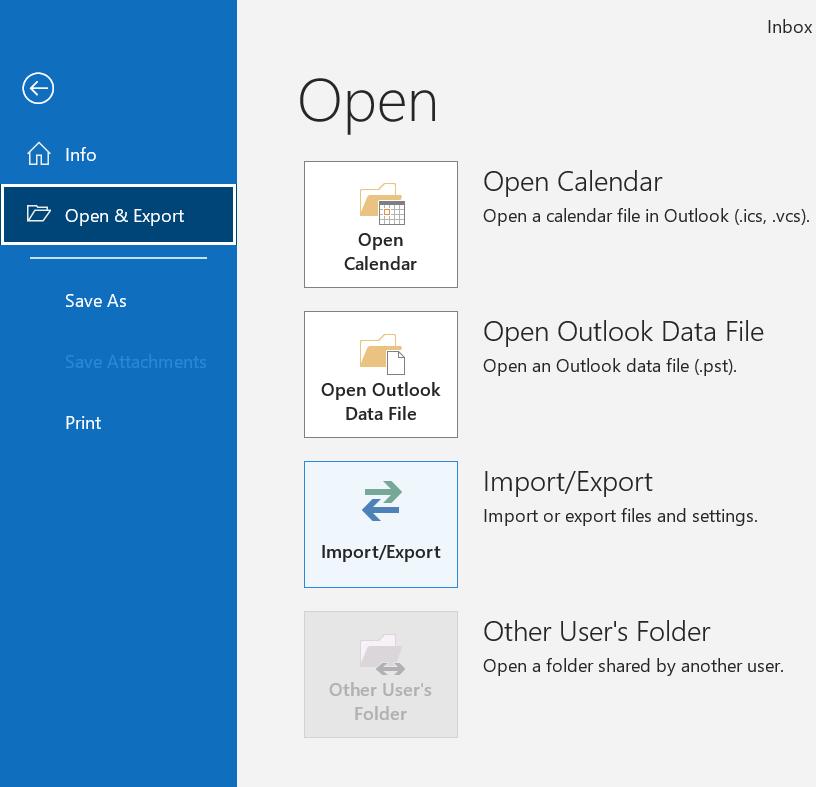Click the disabled Other User's Folder button label

coord(380,702)
